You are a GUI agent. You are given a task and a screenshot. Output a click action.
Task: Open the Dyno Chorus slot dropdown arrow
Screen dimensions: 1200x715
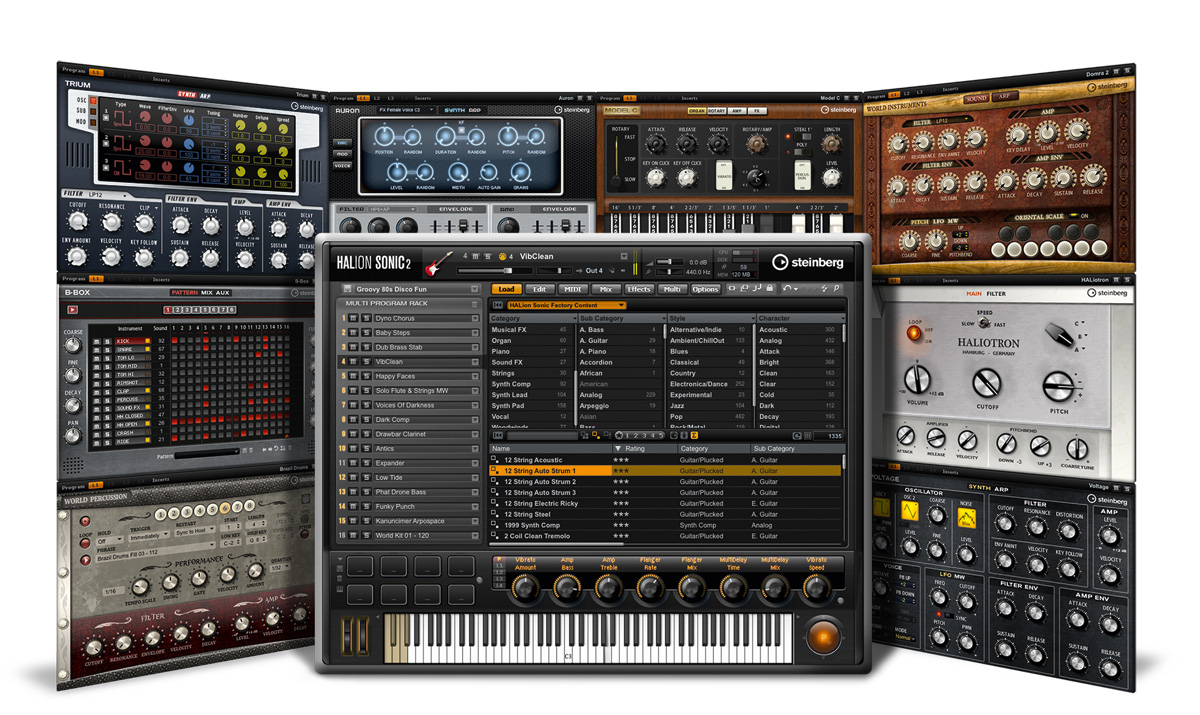click(x=475, y=318)
